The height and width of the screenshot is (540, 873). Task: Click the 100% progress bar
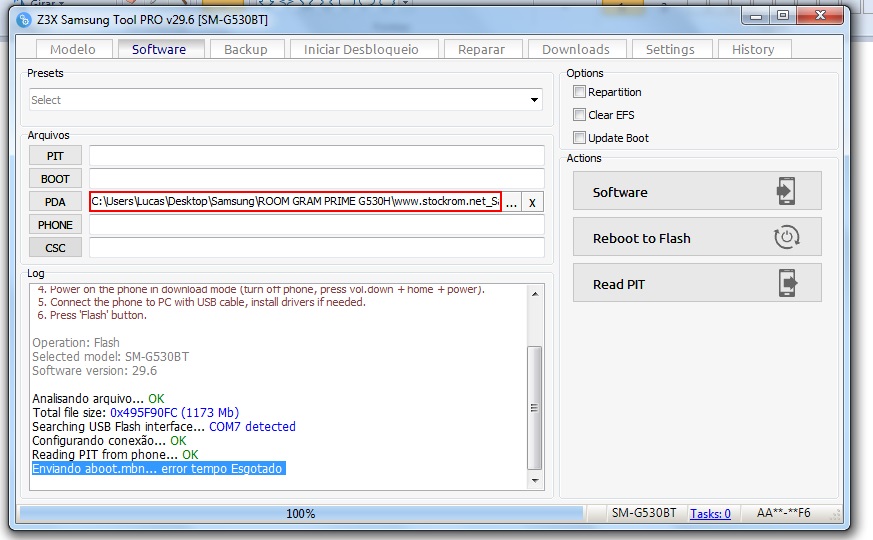coord(301,513)
